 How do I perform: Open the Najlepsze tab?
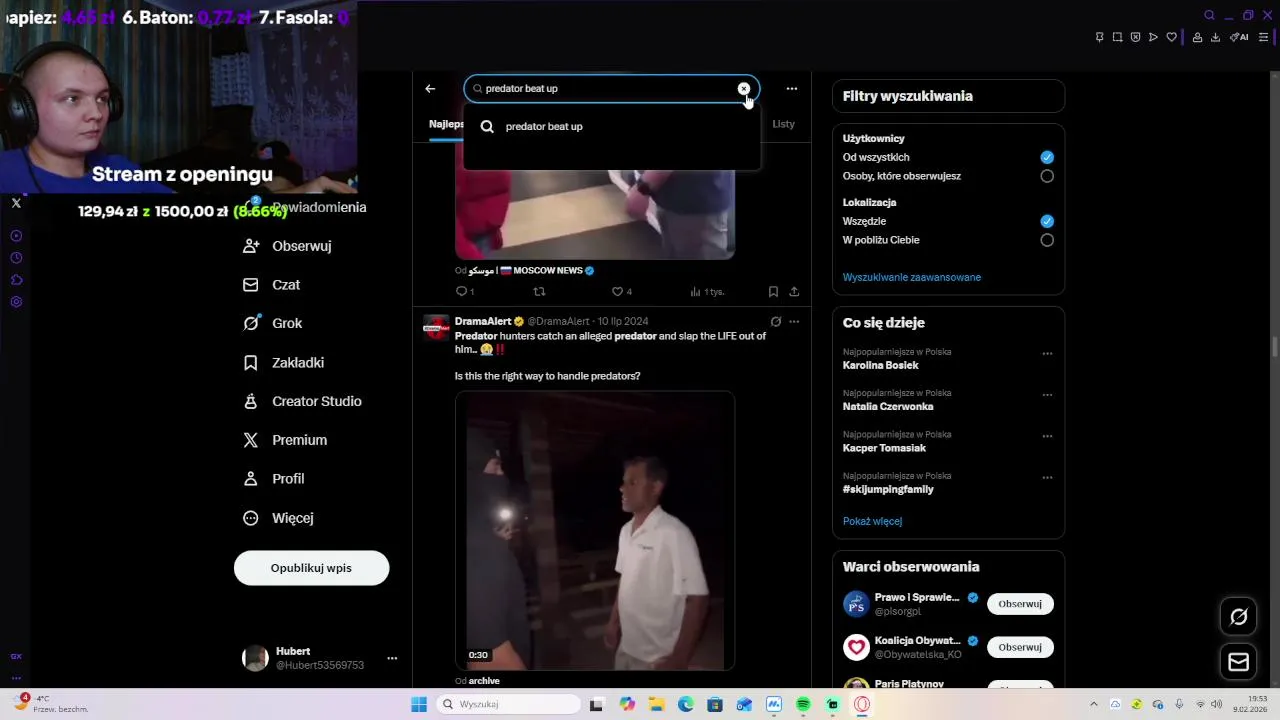[x=446, y=124]
